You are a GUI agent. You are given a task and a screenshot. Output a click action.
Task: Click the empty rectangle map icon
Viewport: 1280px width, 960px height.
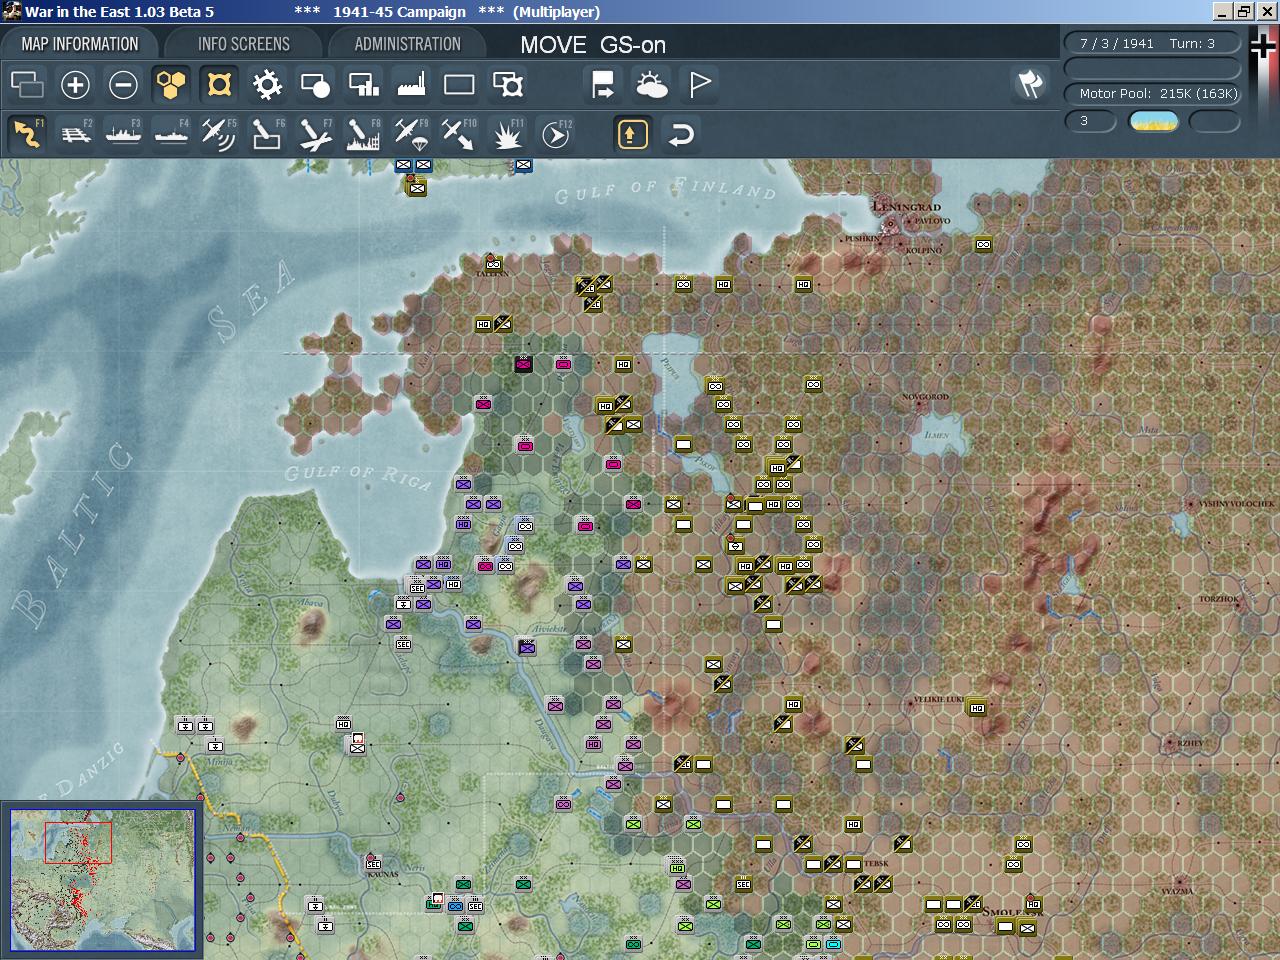point(459,85)
